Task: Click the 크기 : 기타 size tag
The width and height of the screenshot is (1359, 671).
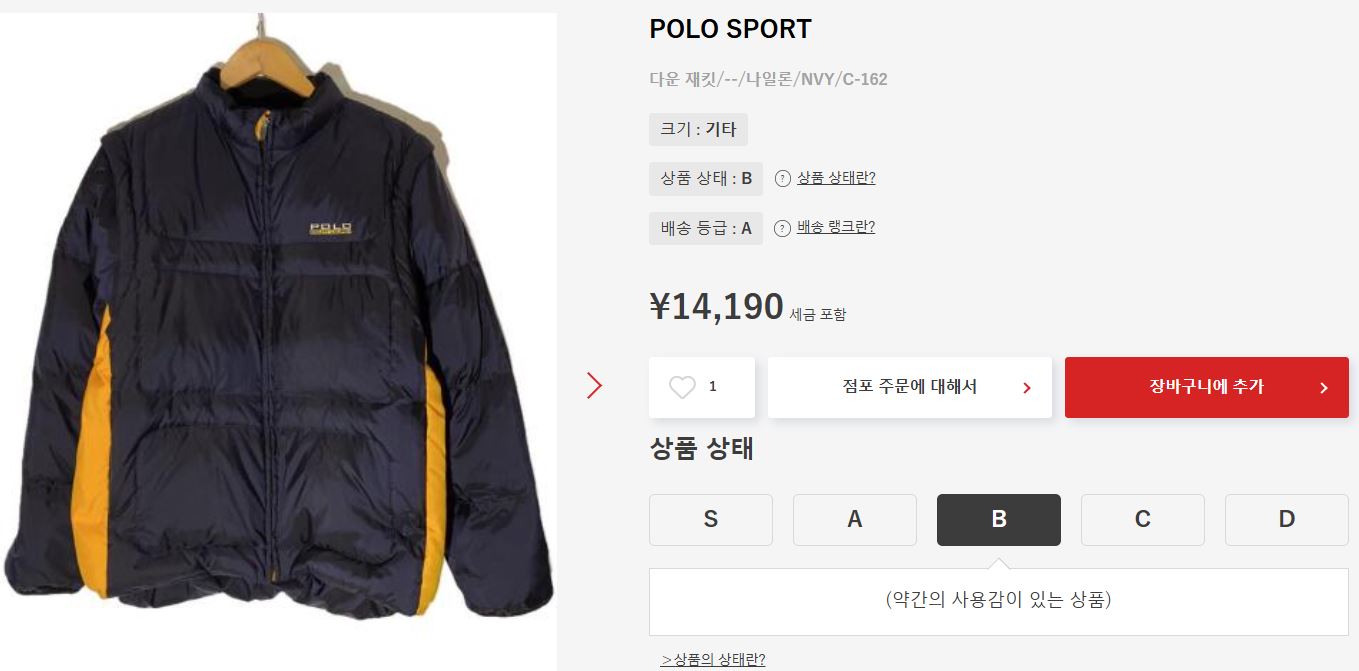Action: 698,130
